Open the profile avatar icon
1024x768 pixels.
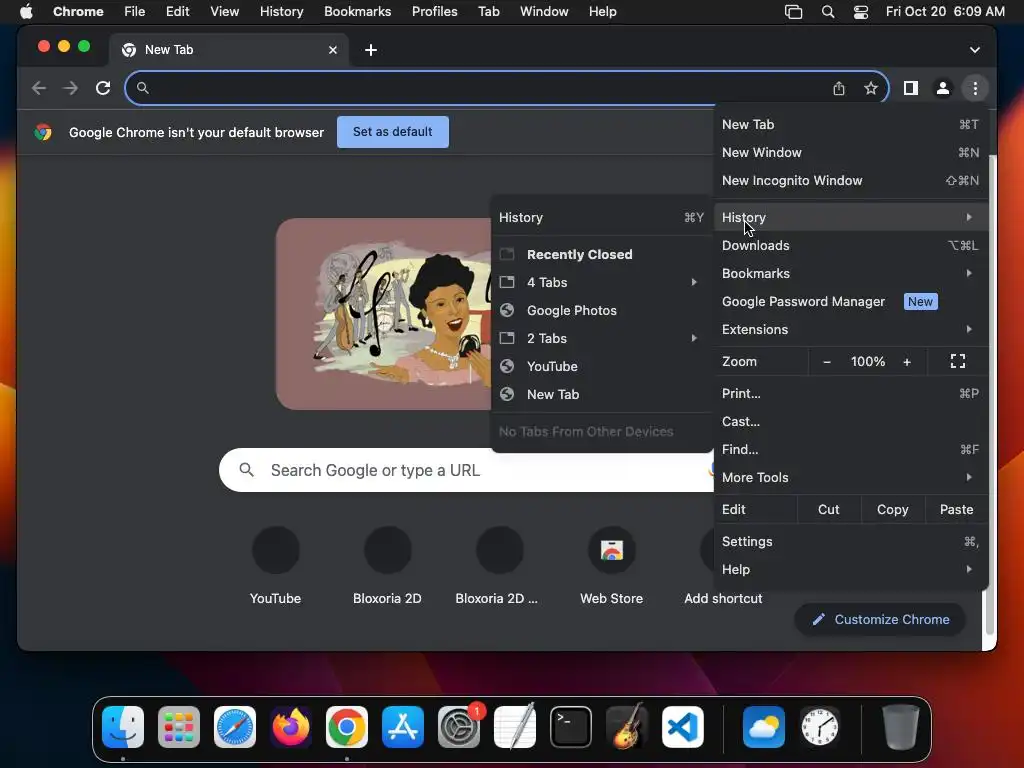click(x=942, y=88)
